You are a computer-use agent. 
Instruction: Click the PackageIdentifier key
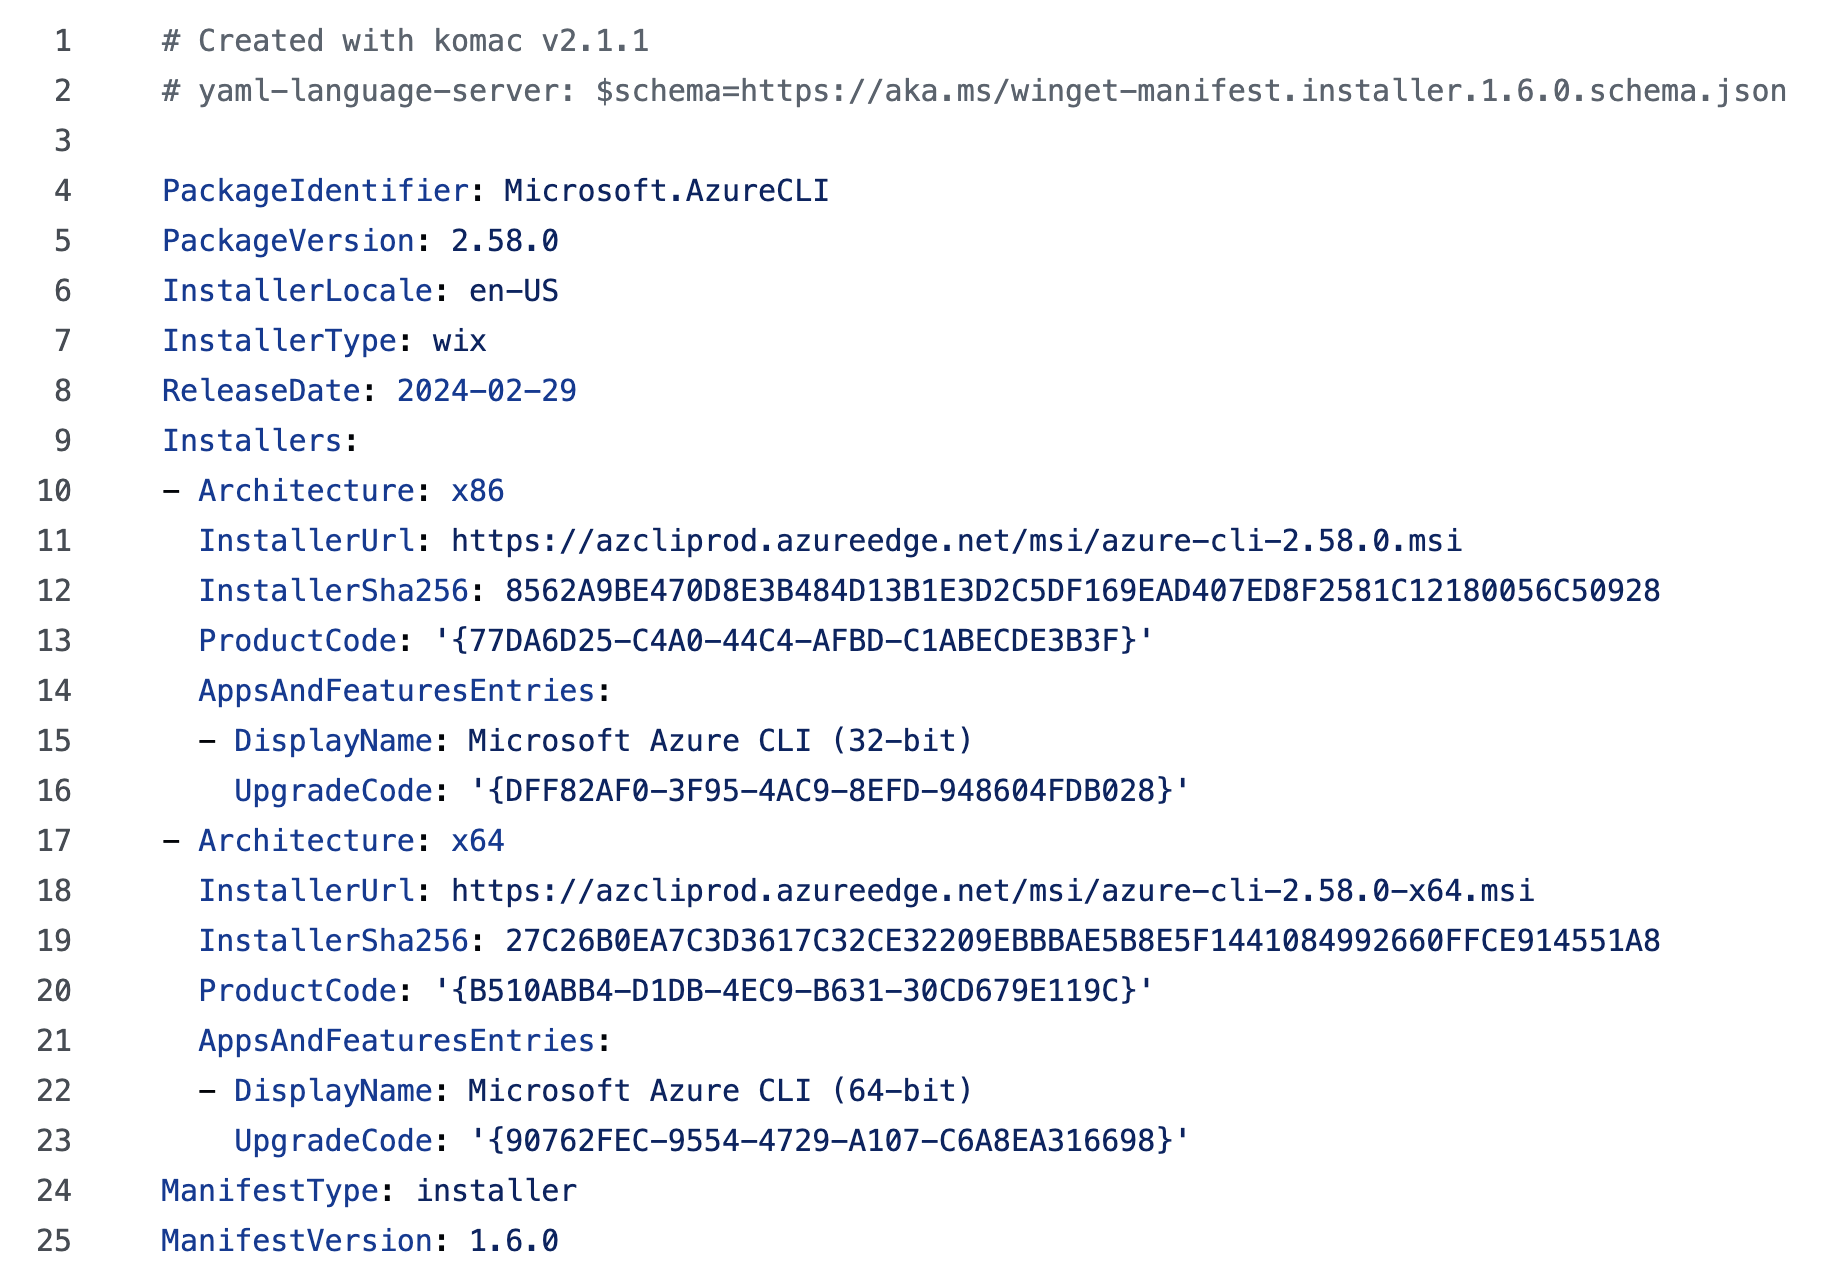pos(315,191)
